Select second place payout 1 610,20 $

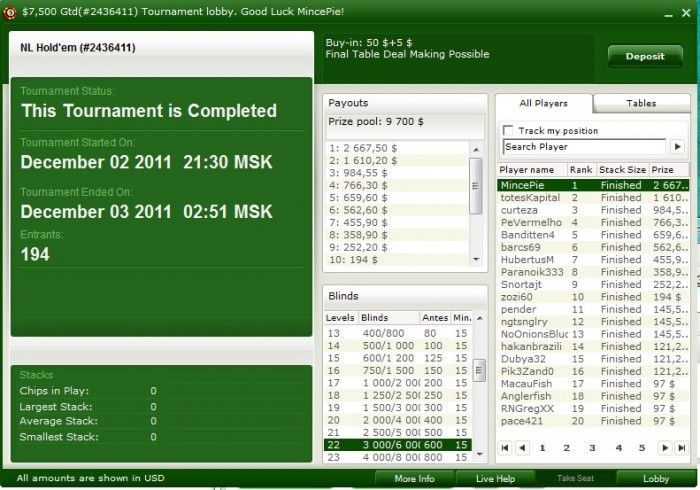coord(397,161)
